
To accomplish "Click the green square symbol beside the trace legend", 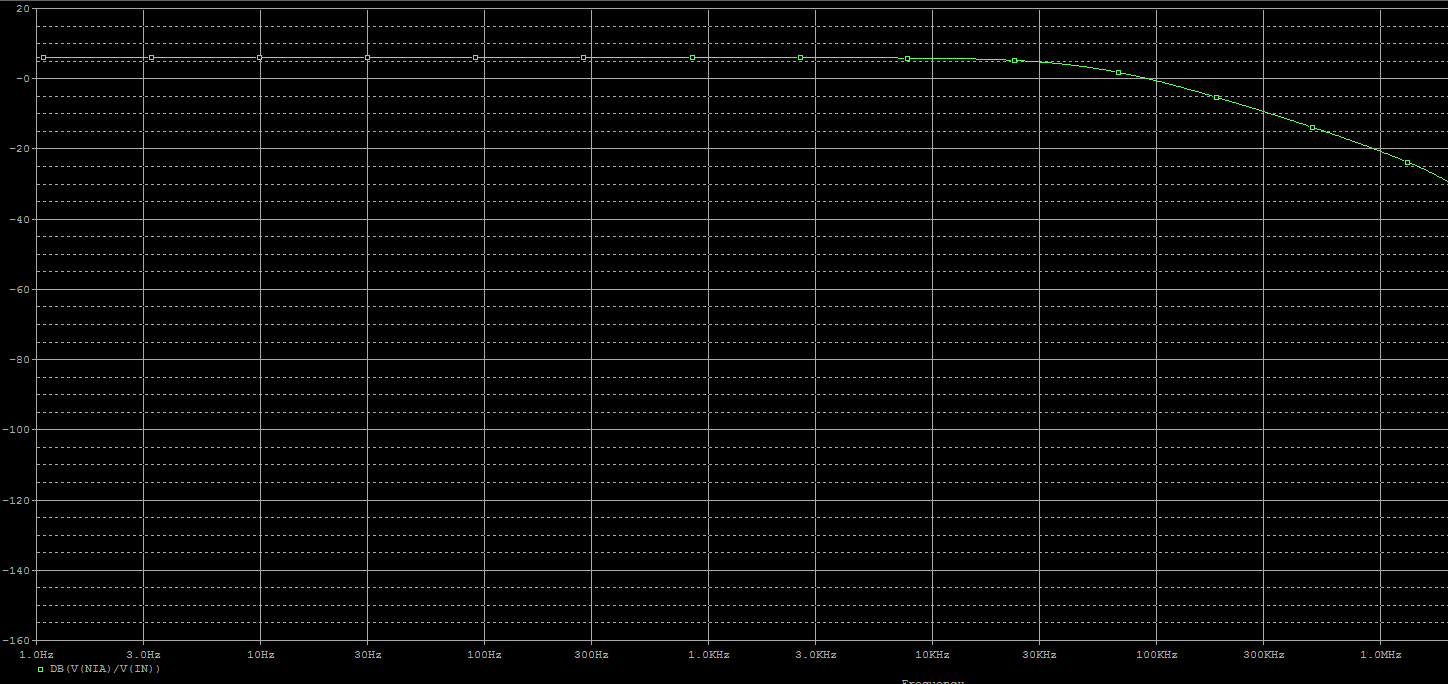I will click(x=41, y=669).
